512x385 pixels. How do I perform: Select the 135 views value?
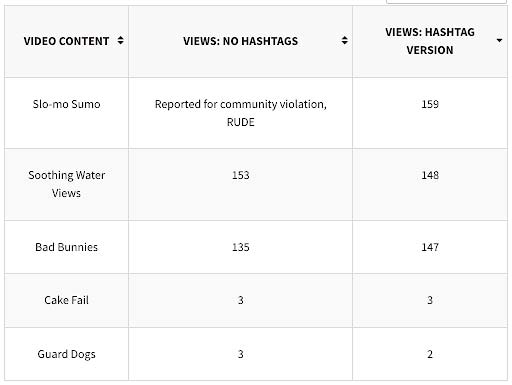240,247
